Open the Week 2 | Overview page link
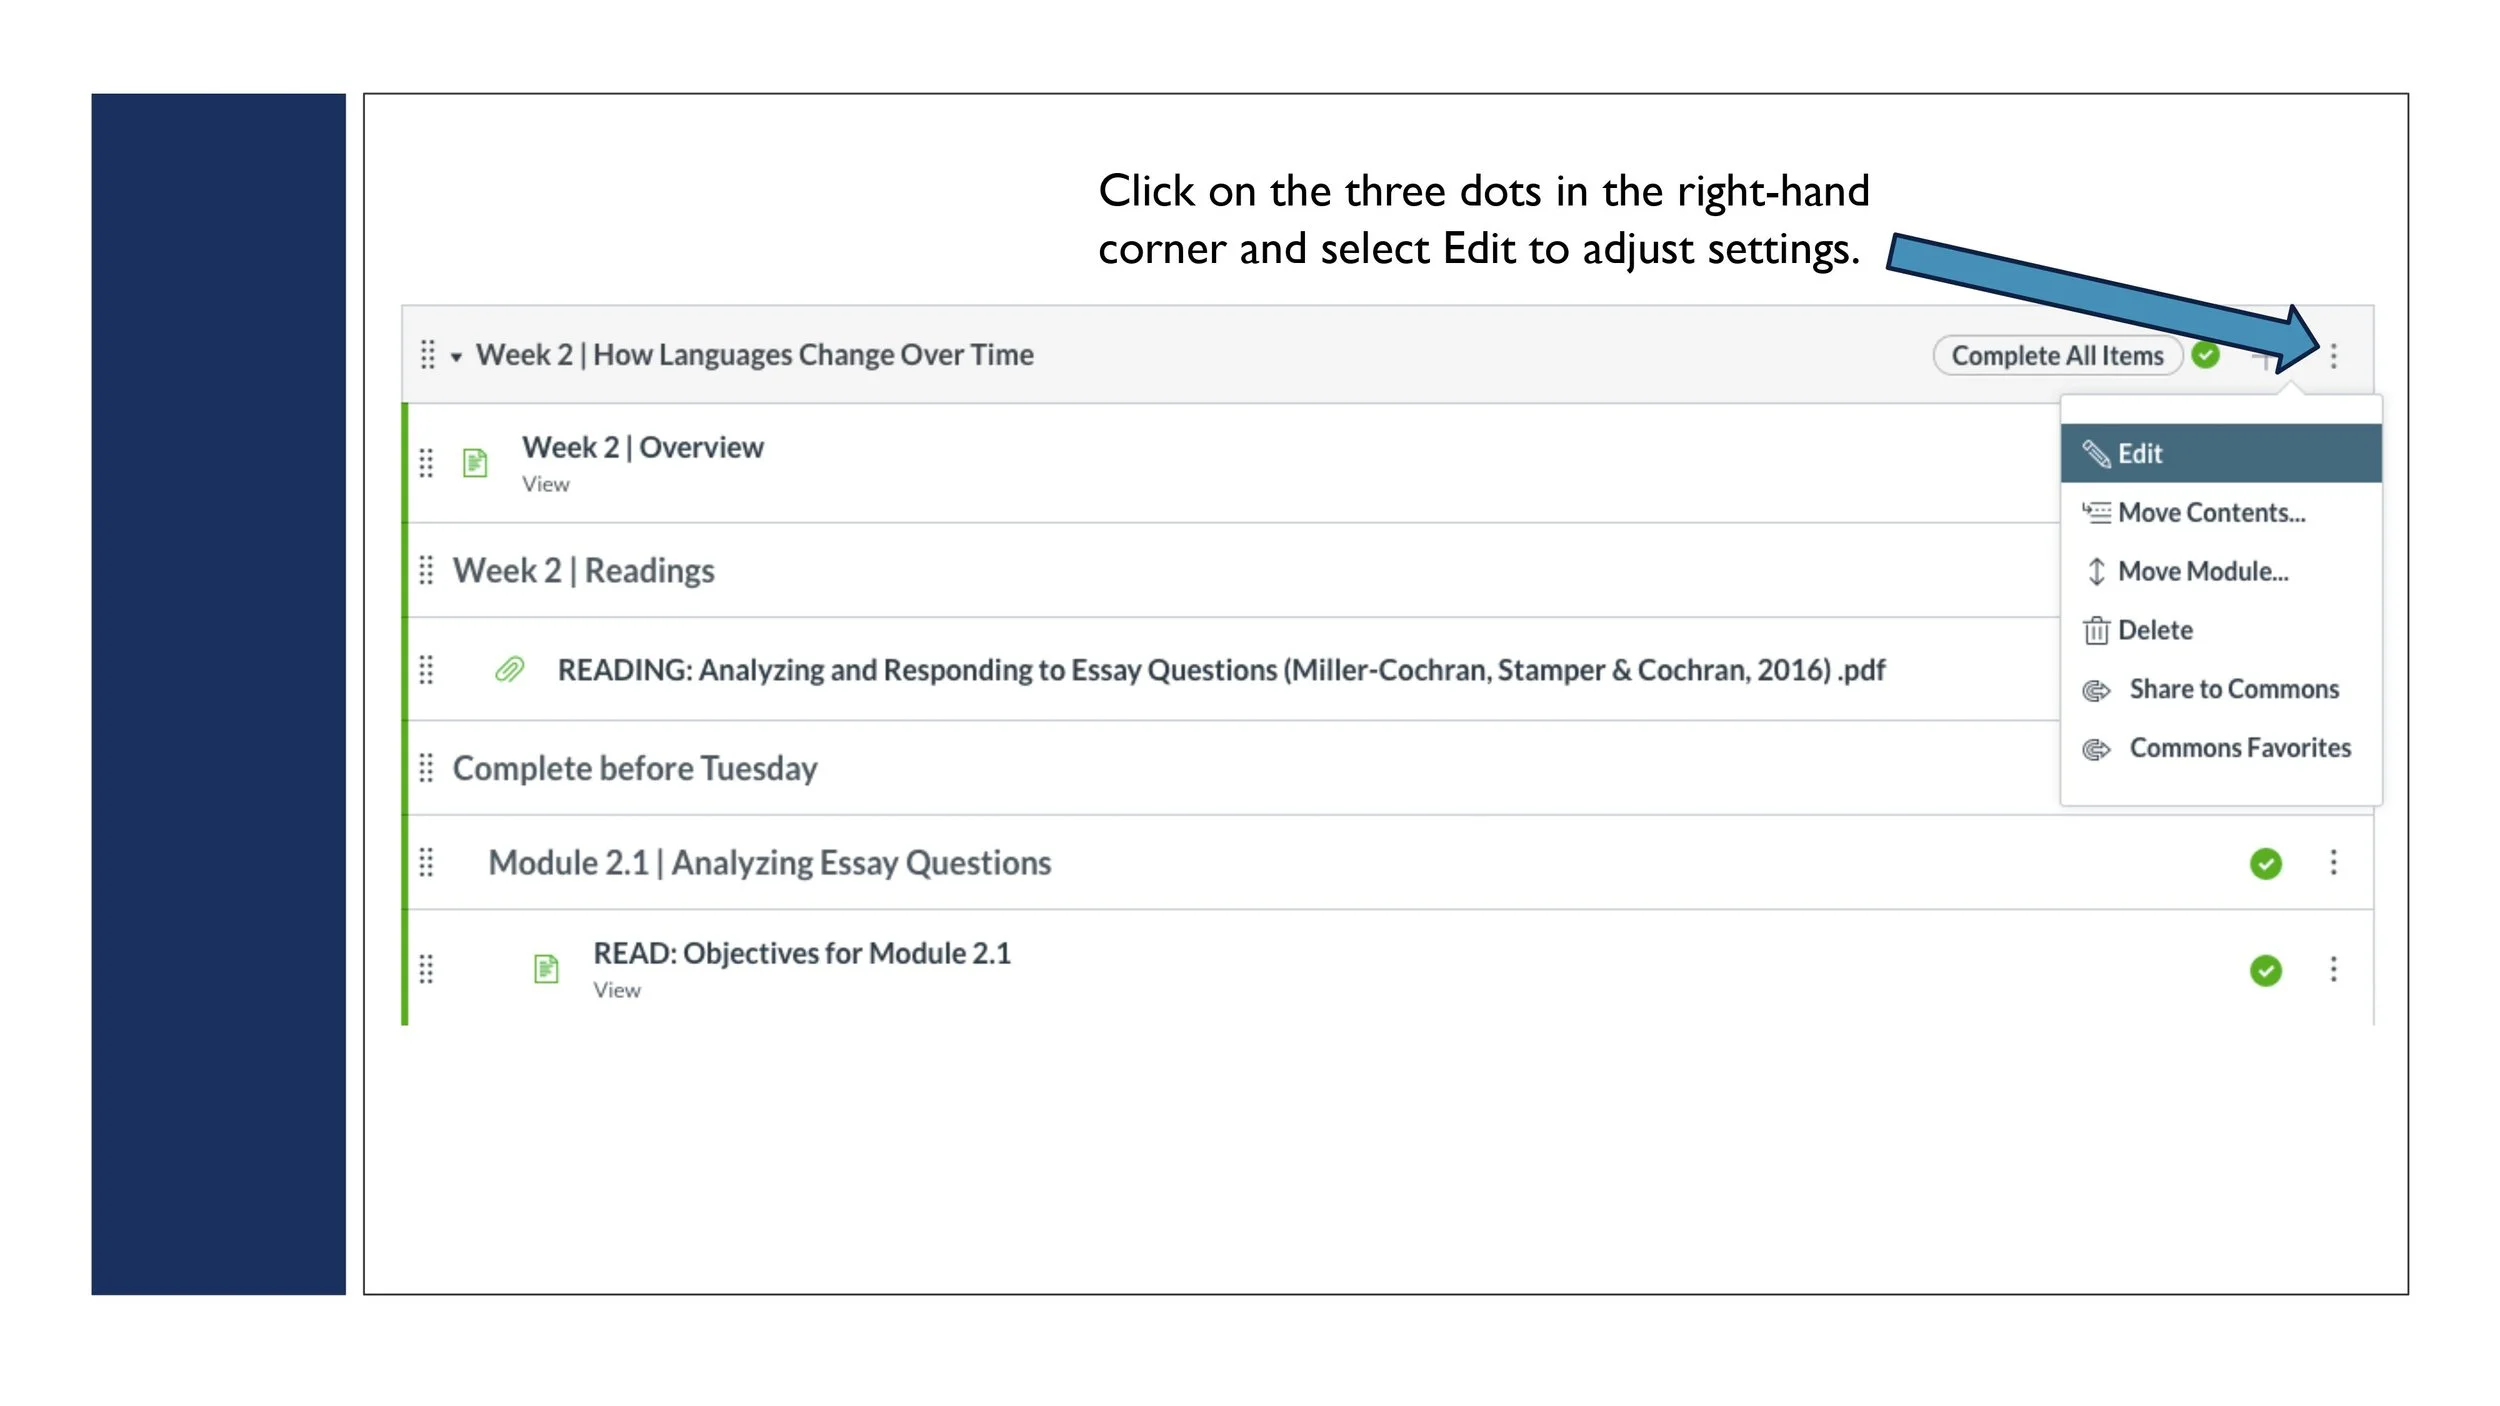 642,447
